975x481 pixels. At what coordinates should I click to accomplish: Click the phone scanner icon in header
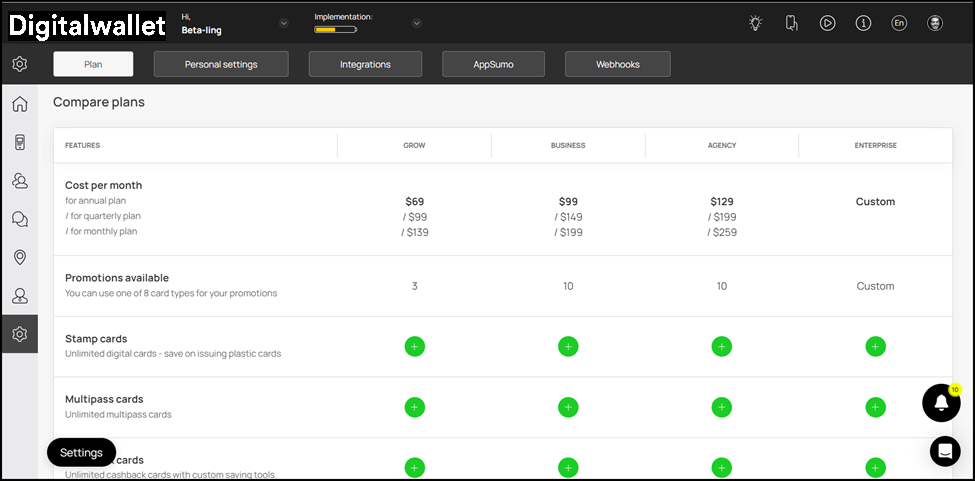[x=791, y=23]
